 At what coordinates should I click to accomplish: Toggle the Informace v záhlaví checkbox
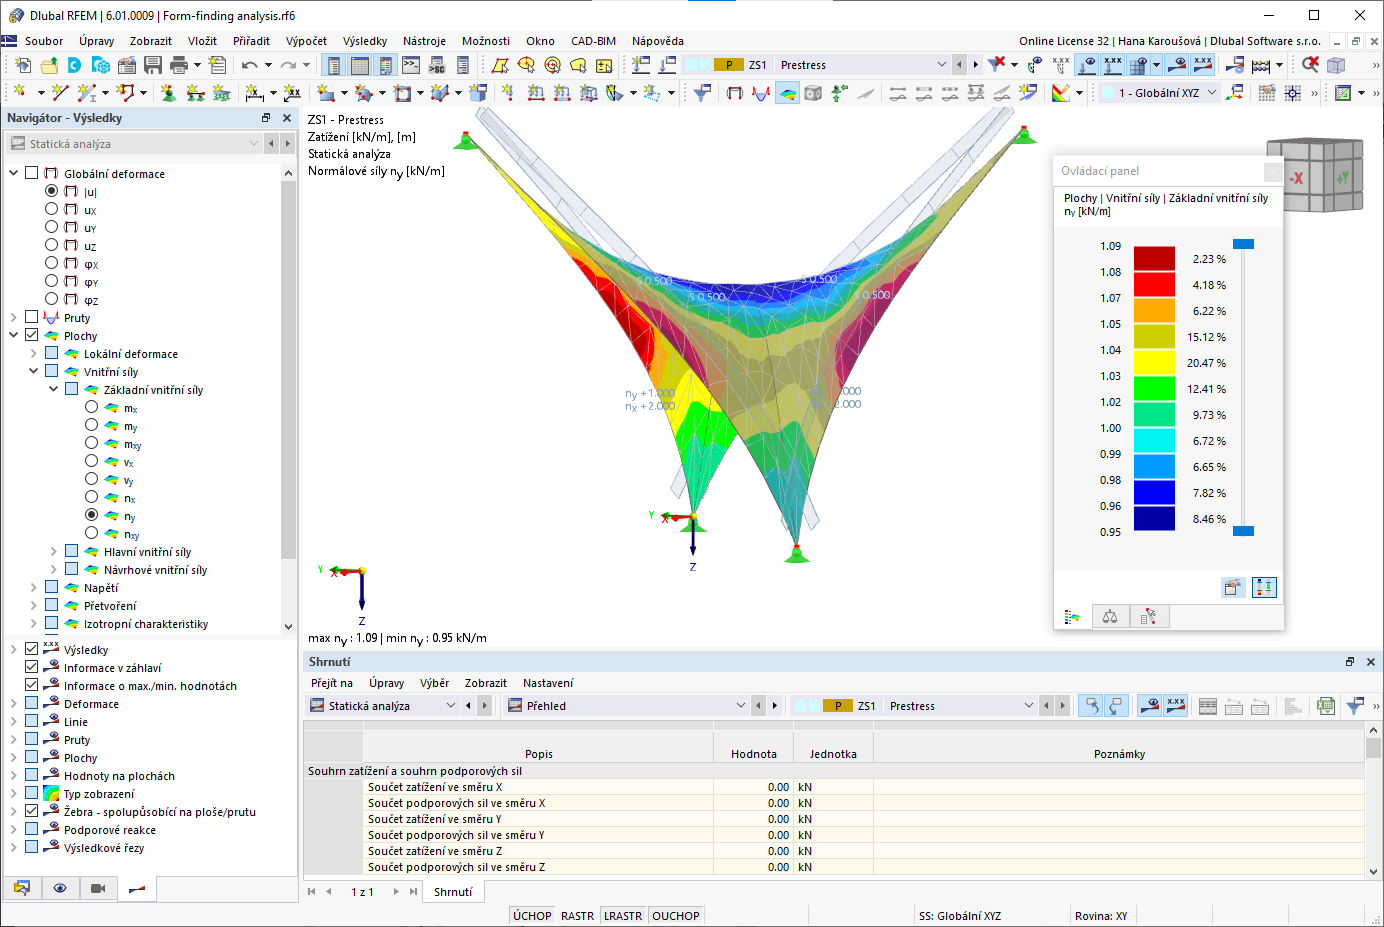(x=31, y=667)
